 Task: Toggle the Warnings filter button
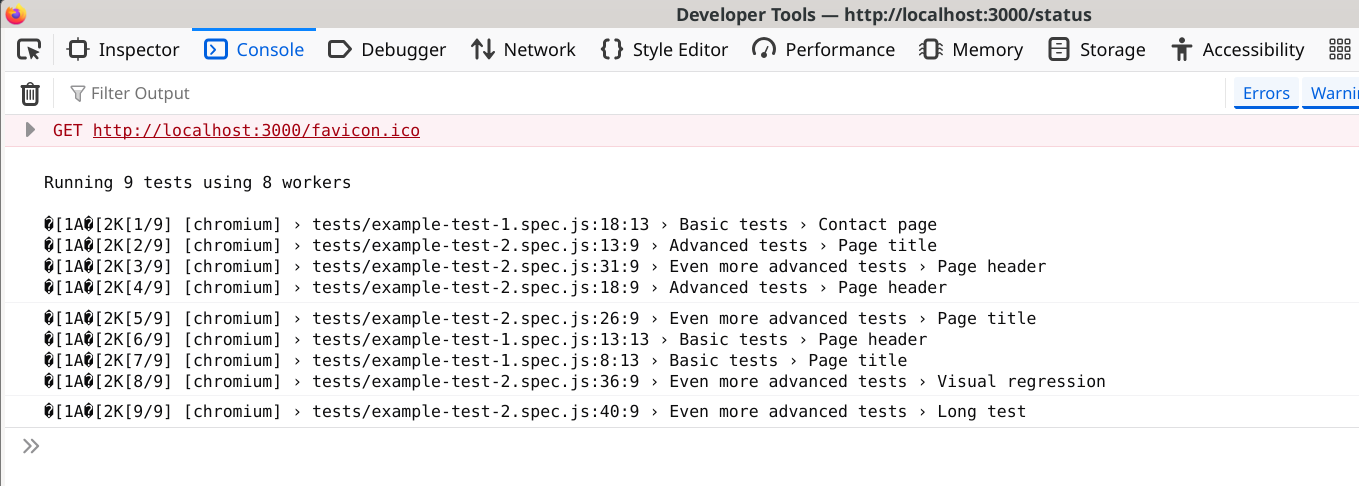(1332, 93)
